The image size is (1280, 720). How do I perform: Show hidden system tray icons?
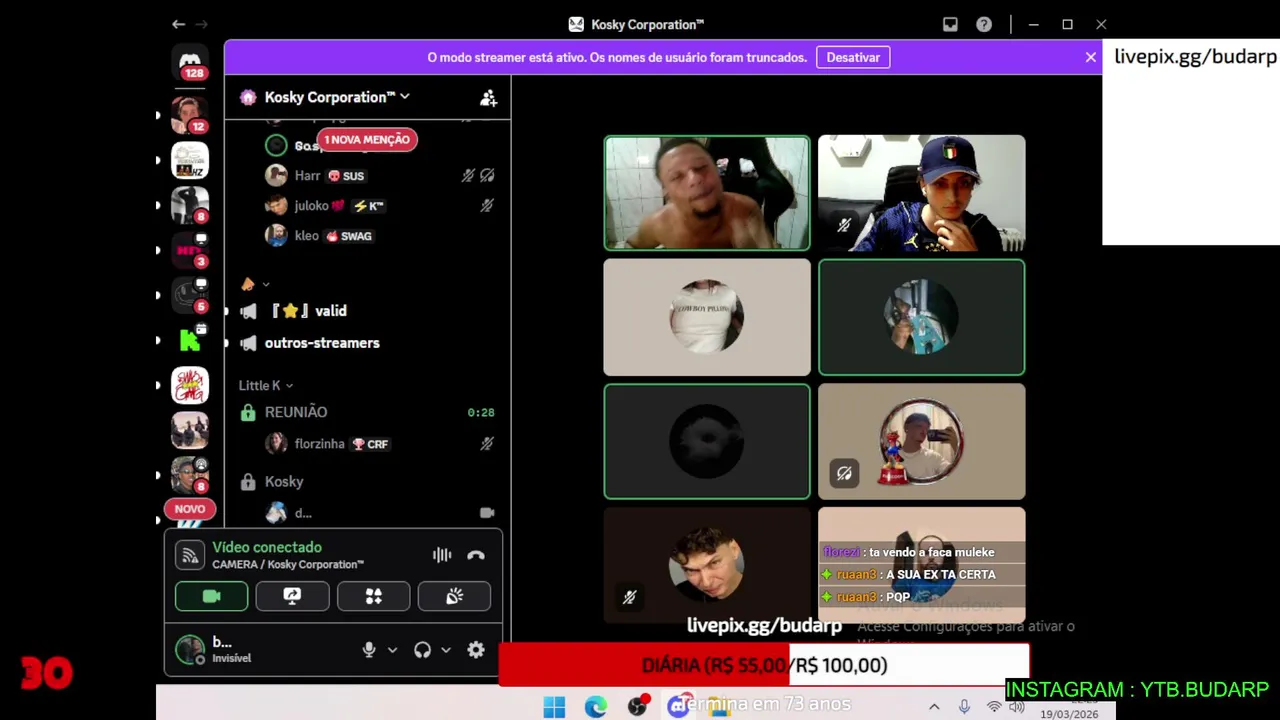[934, 707]
